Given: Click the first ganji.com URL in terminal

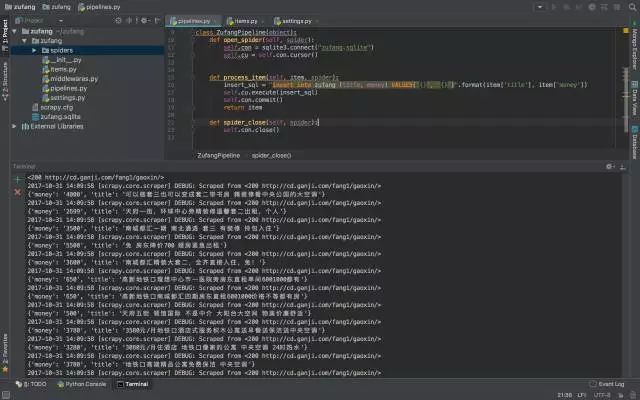Looking at the screenshot, I should [x=102, y=178].
